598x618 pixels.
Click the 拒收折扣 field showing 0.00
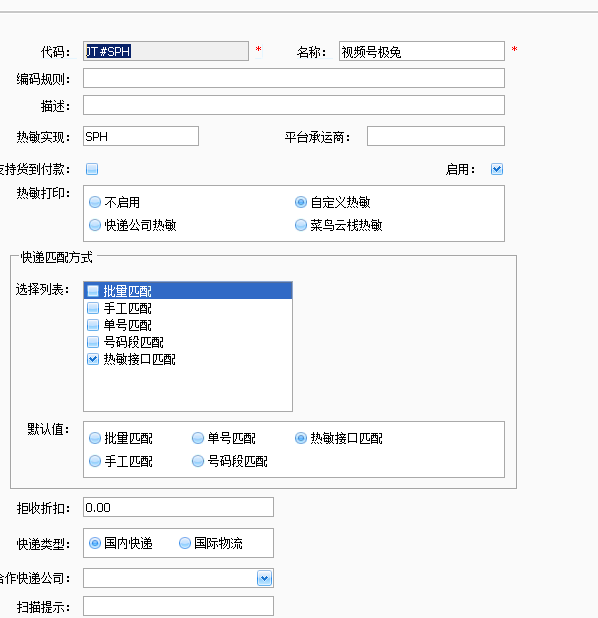[178, 507]
